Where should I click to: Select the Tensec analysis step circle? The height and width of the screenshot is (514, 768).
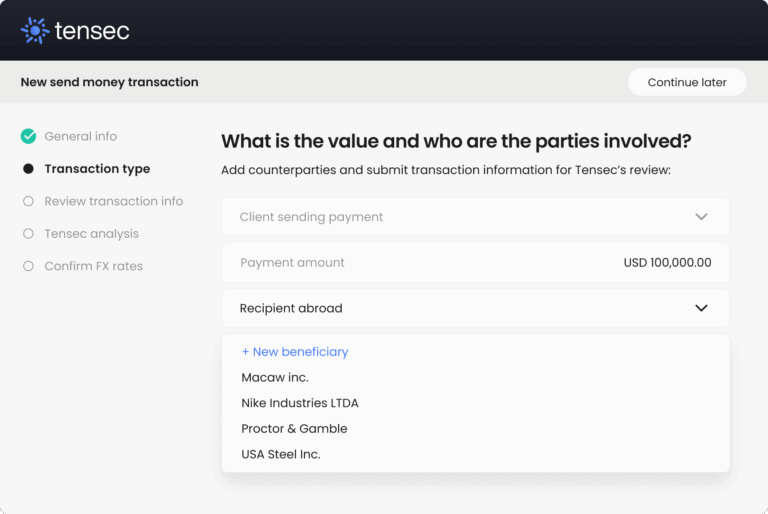point(28,234)
